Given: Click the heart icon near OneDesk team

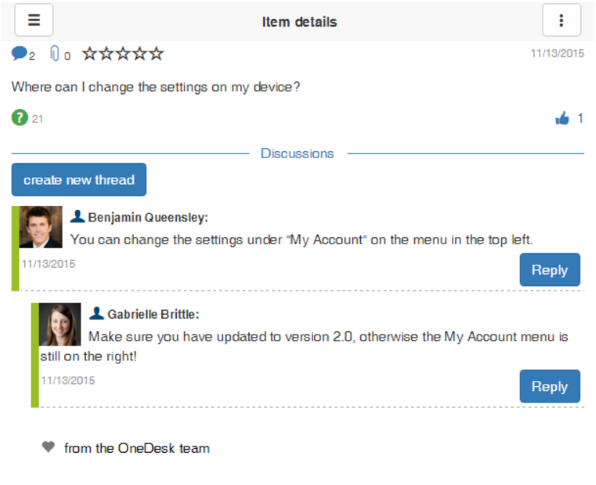Looking at the screenshot, I should click(48, 447).
